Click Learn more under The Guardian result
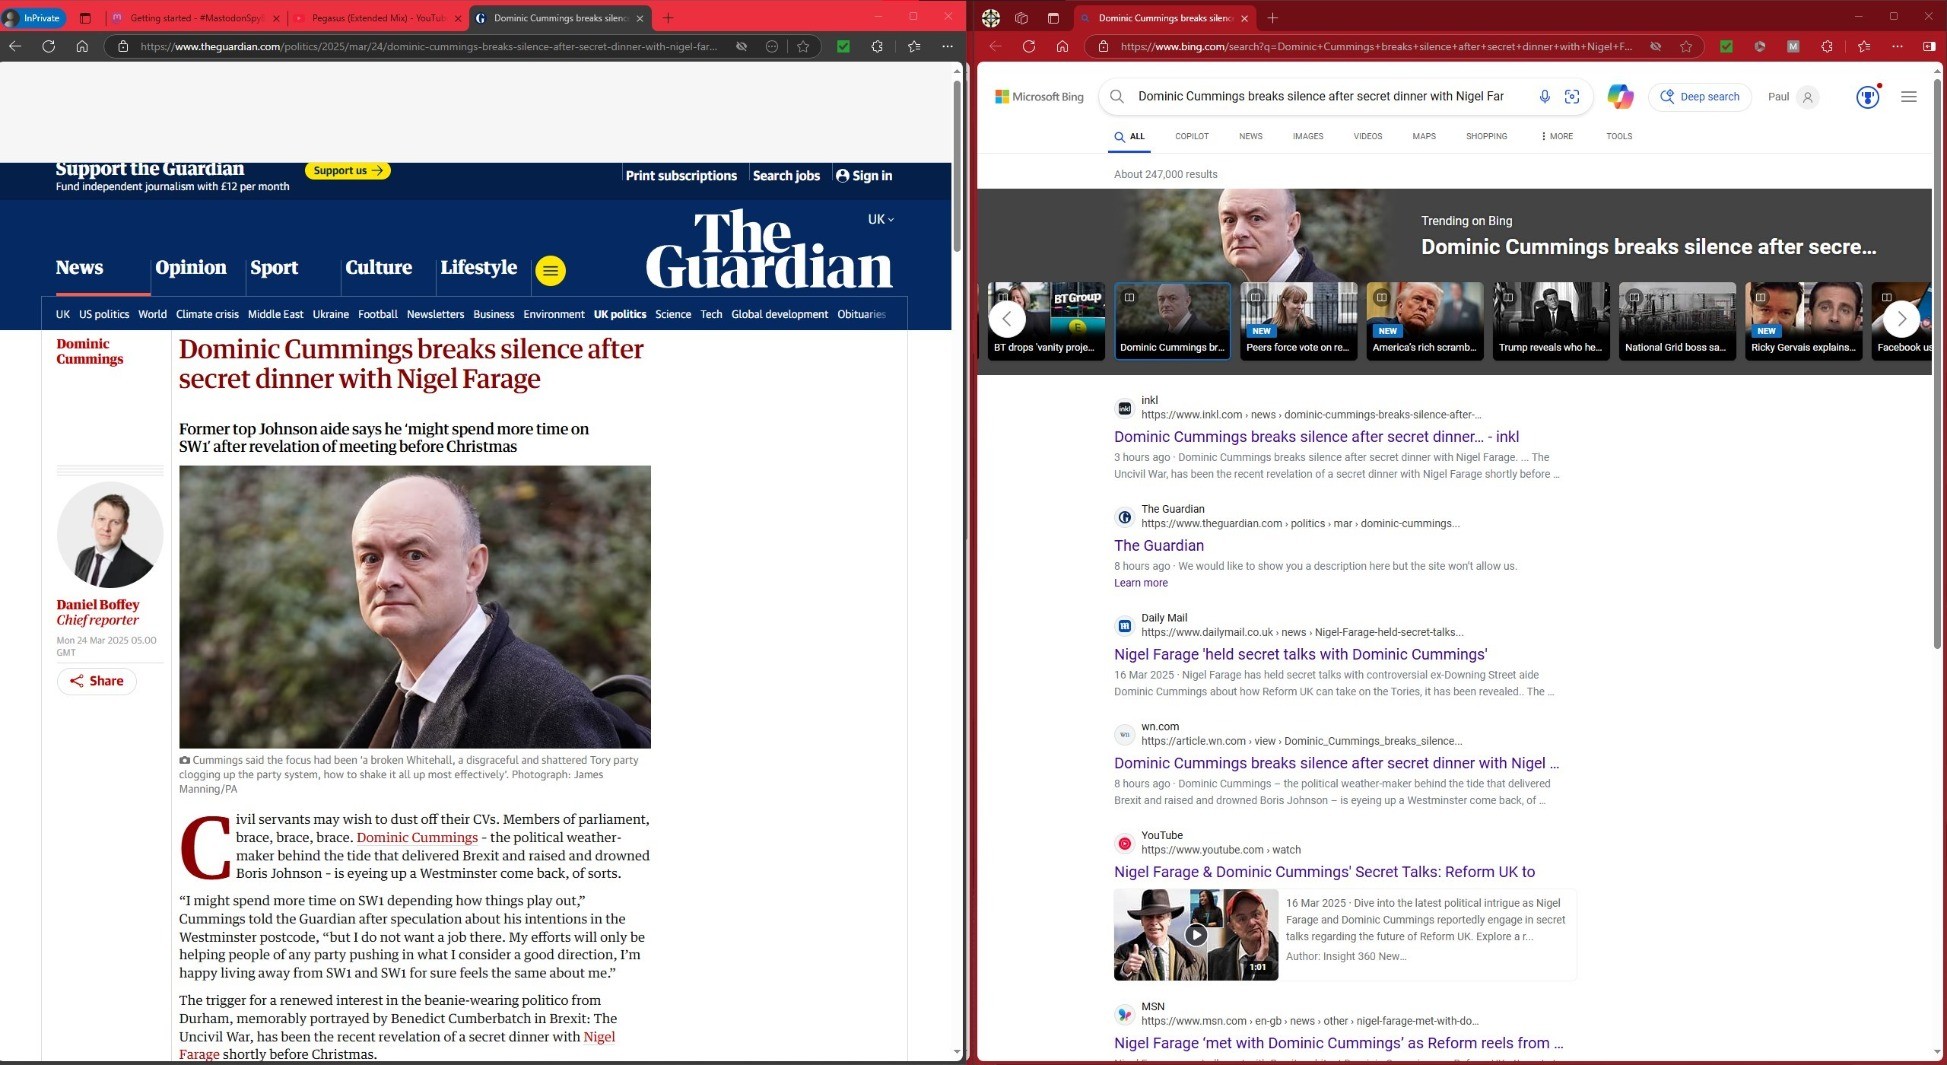Viewport: 1947px width, 1065px height. click(1141, 583)
